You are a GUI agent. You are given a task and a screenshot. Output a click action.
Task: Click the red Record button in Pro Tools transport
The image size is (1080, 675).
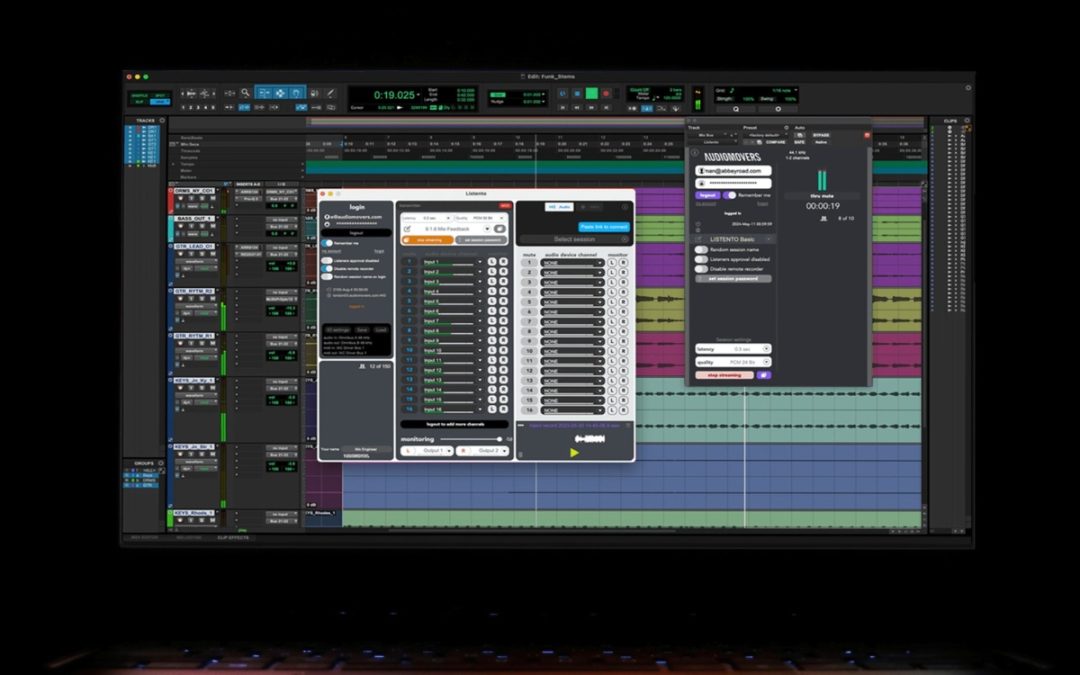point(606,94)
